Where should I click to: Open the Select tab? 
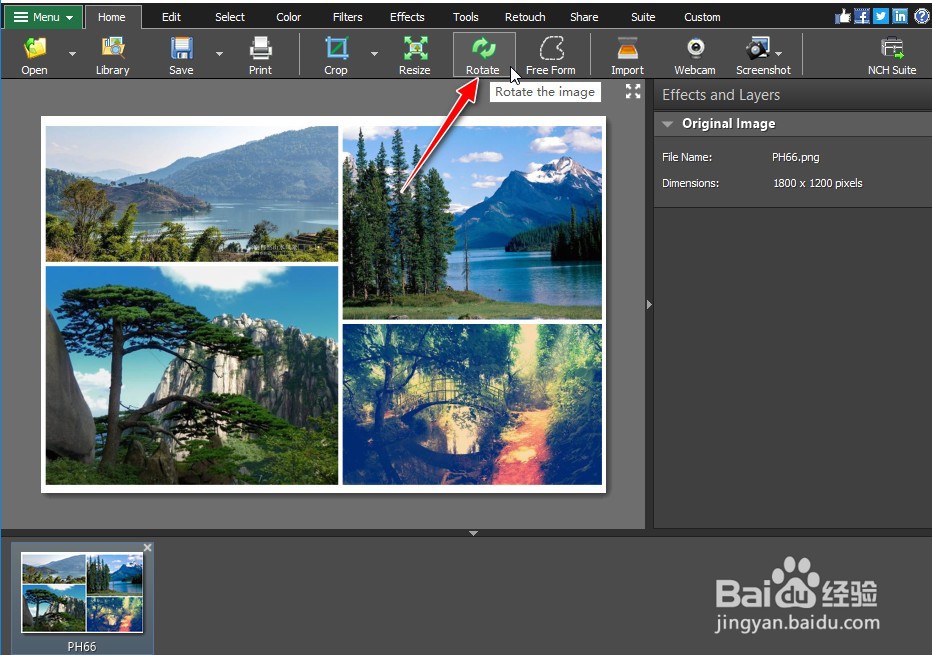tap(229, 17)
